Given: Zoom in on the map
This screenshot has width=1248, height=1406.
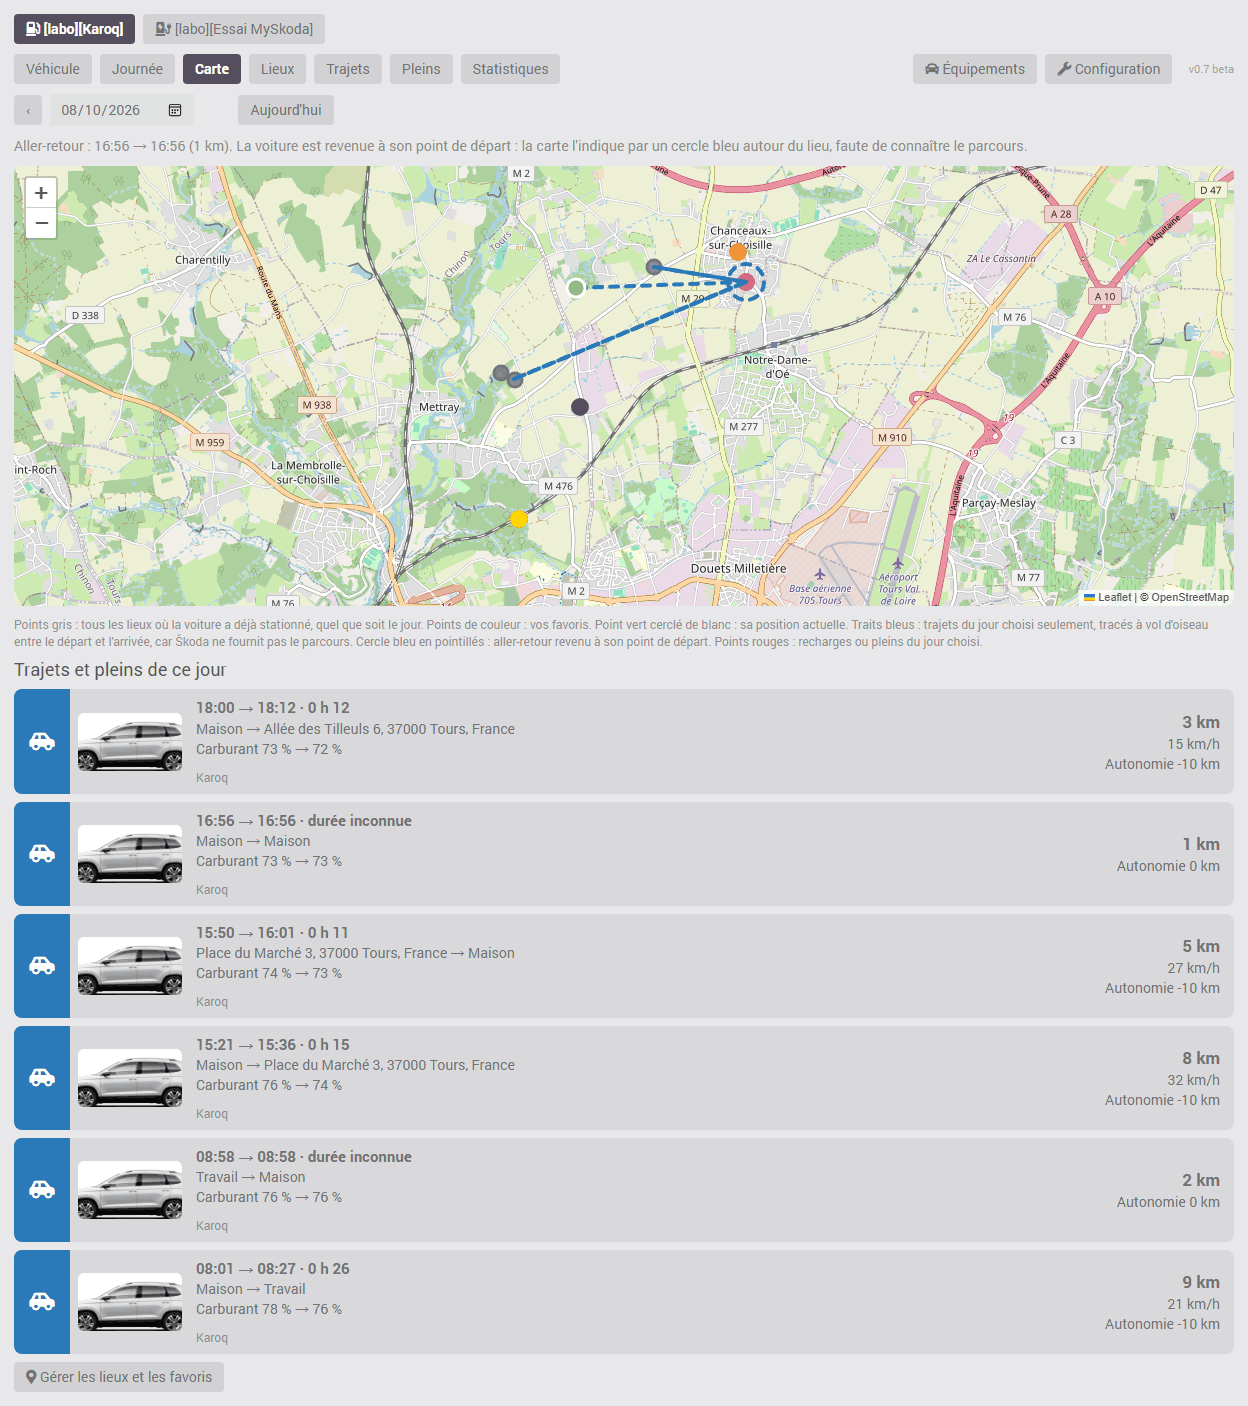Looking at the screenshot, I should tap(41, 193).
